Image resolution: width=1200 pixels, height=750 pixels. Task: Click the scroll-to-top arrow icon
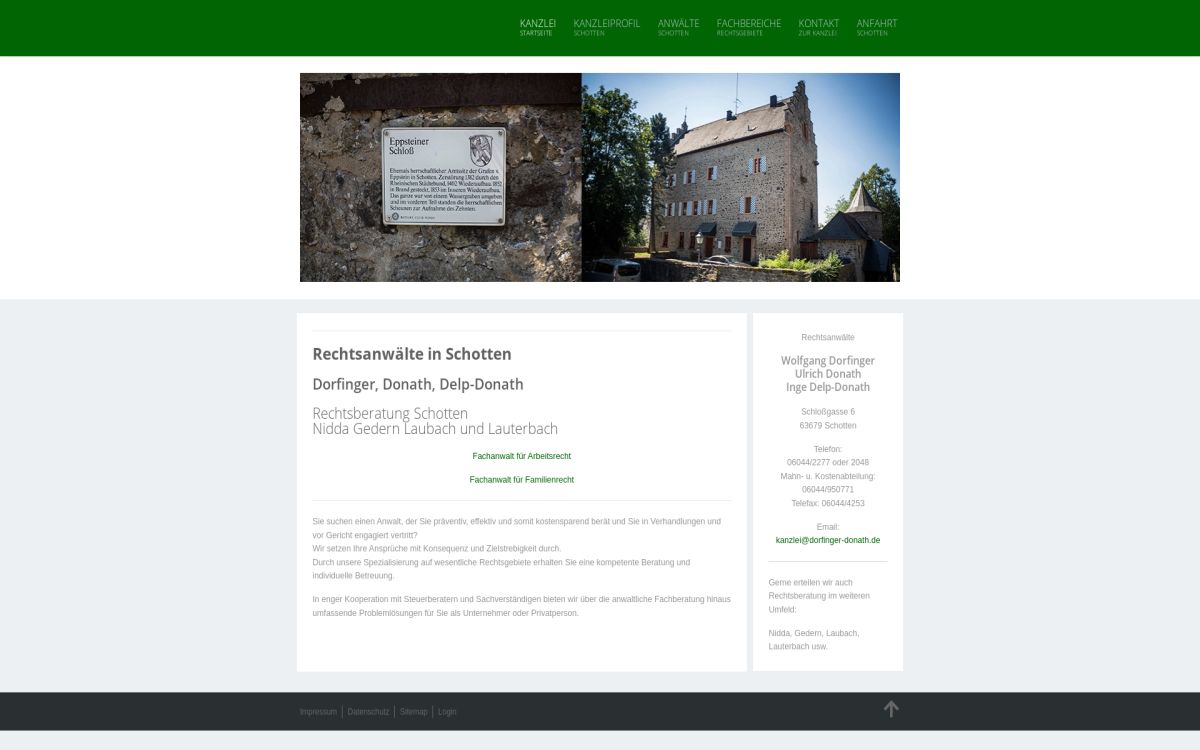891,709
